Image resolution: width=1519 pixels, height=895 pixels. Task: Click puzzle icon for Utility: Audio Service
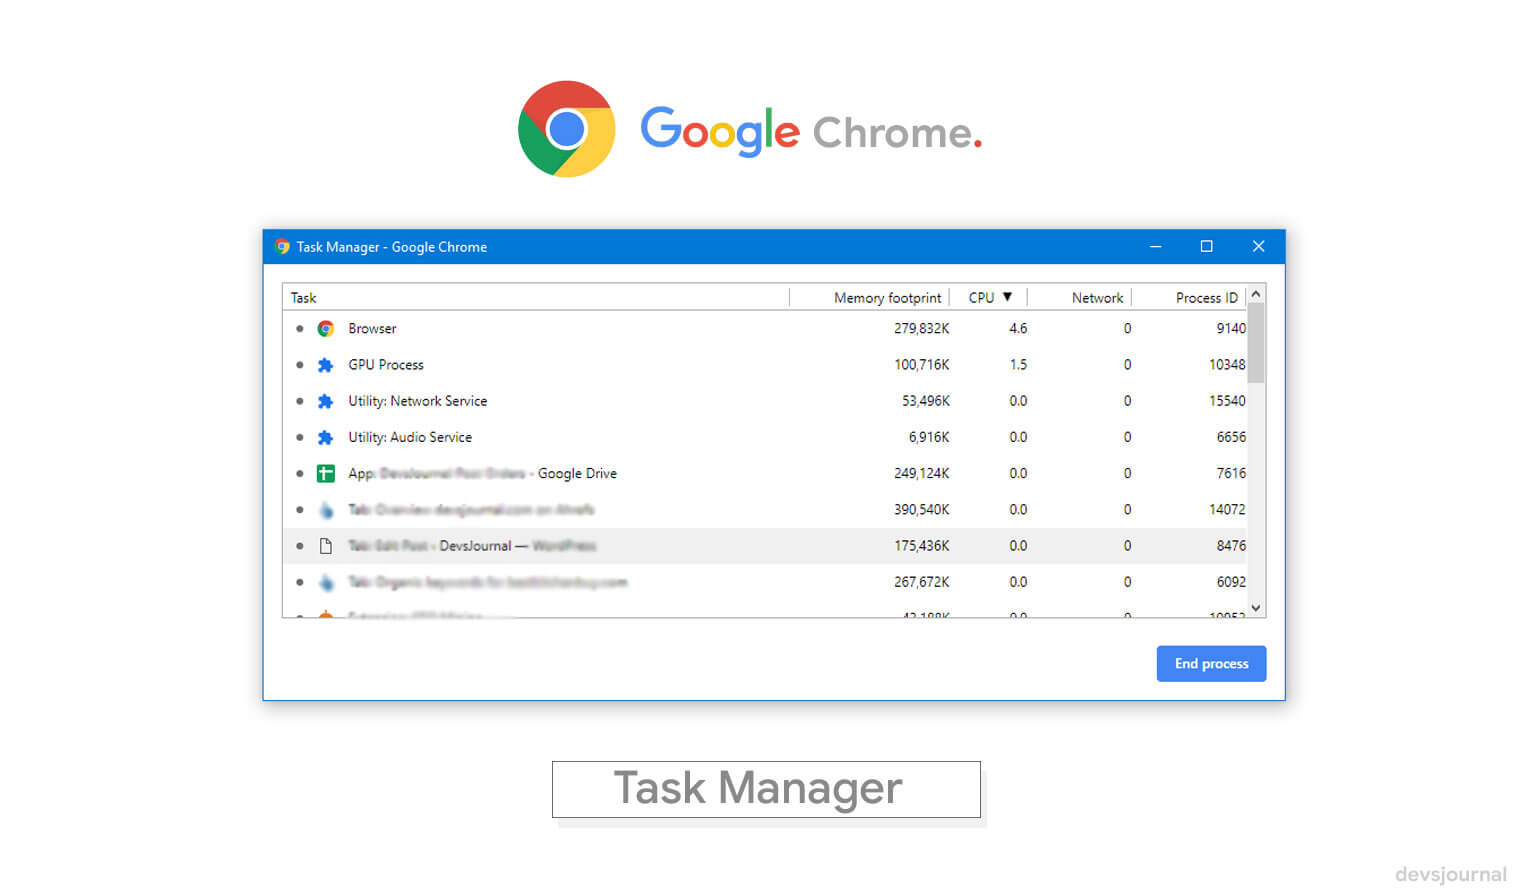325,437
